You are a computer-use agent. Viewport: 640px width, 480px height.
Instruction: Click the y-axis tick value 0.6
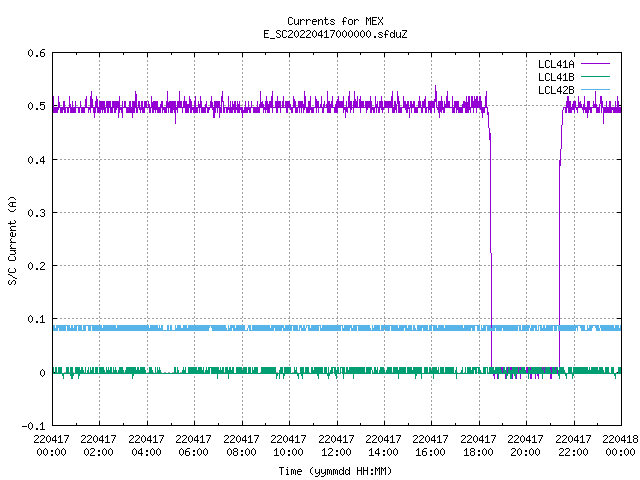[36, 53]
